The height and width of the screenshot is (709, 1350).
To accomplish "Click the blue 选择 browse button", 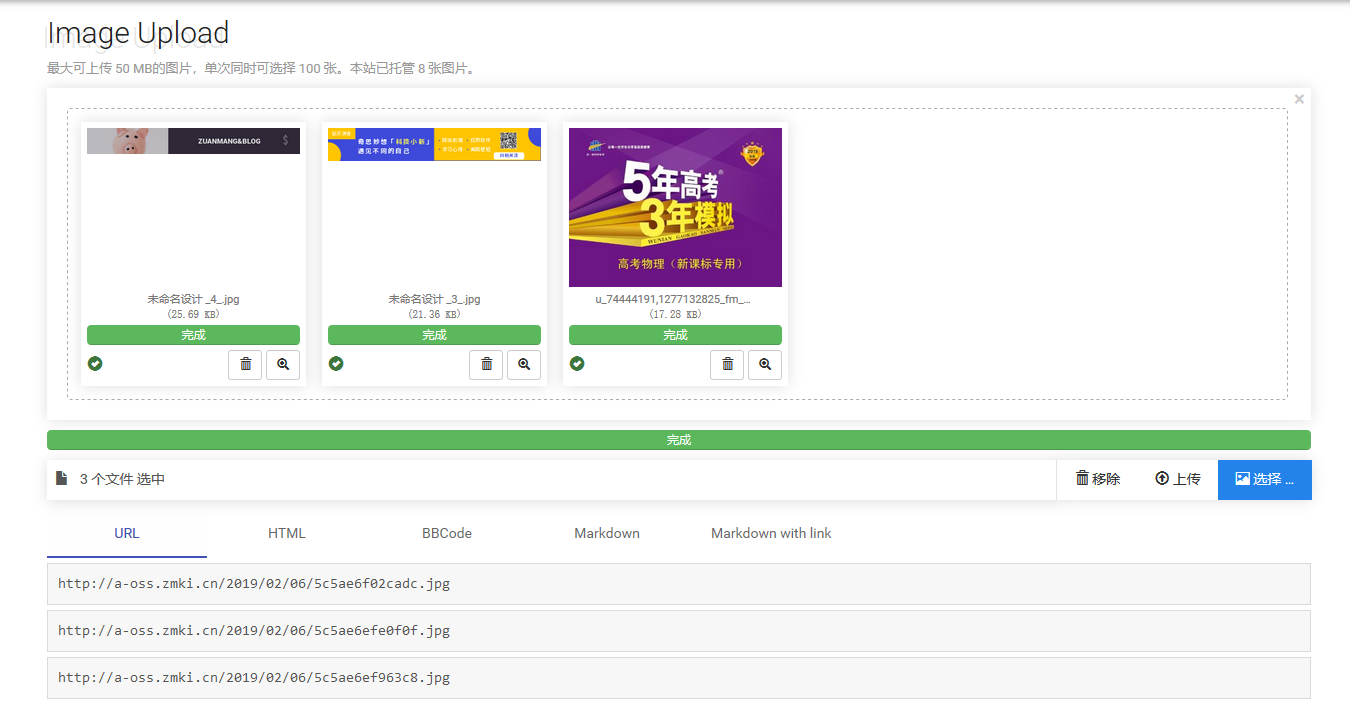I will tap(1265, 479).
